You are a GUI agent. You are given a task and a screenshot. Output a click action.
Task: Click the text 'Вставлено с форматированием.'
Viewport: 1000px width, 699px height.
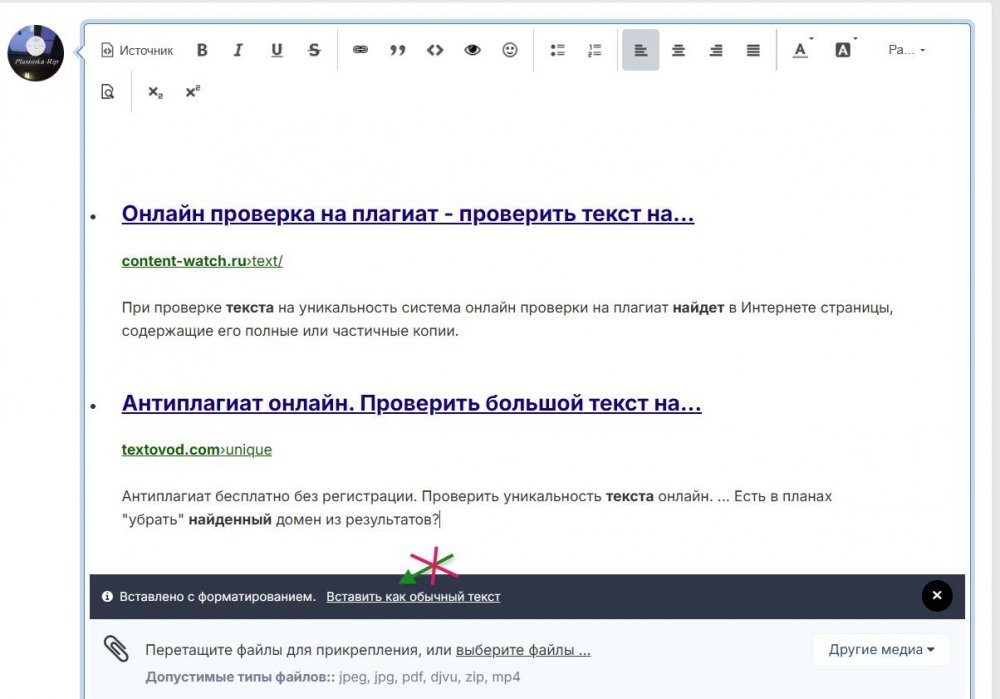(217, 597)
